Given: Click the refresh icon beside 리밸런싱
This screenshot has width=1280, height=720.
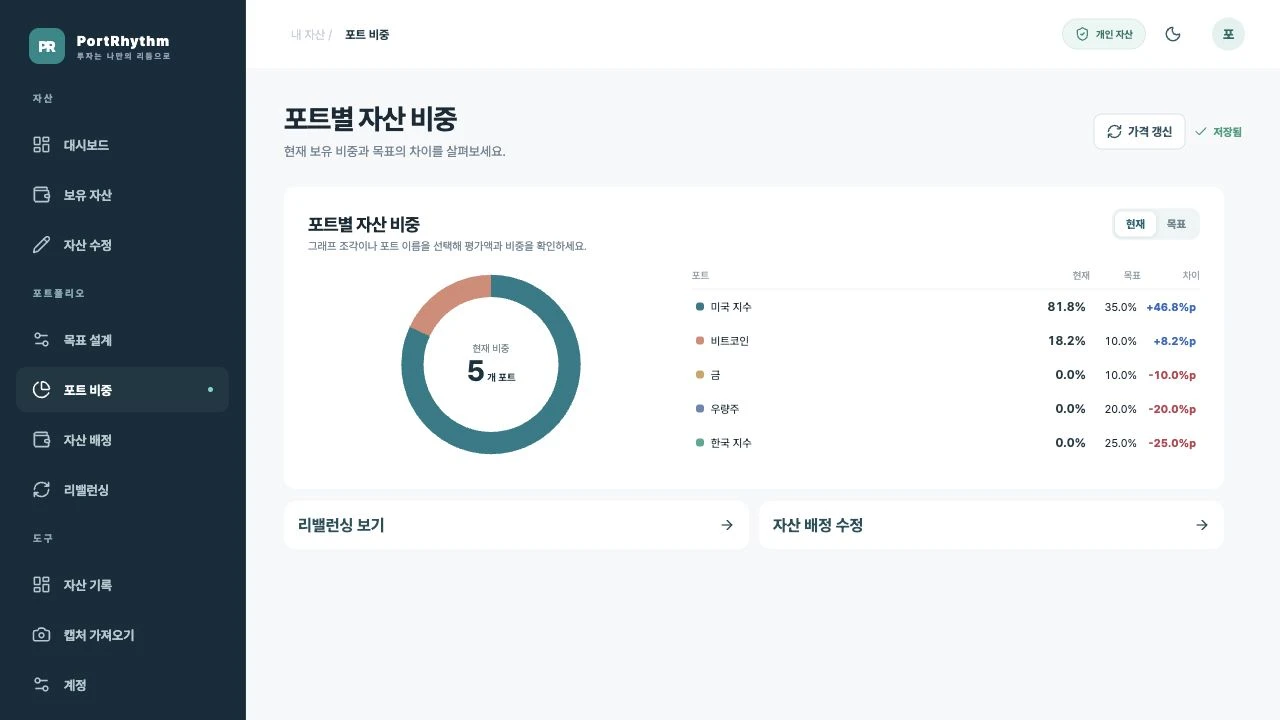Looking at the screenshot, I should click(41, 490).
